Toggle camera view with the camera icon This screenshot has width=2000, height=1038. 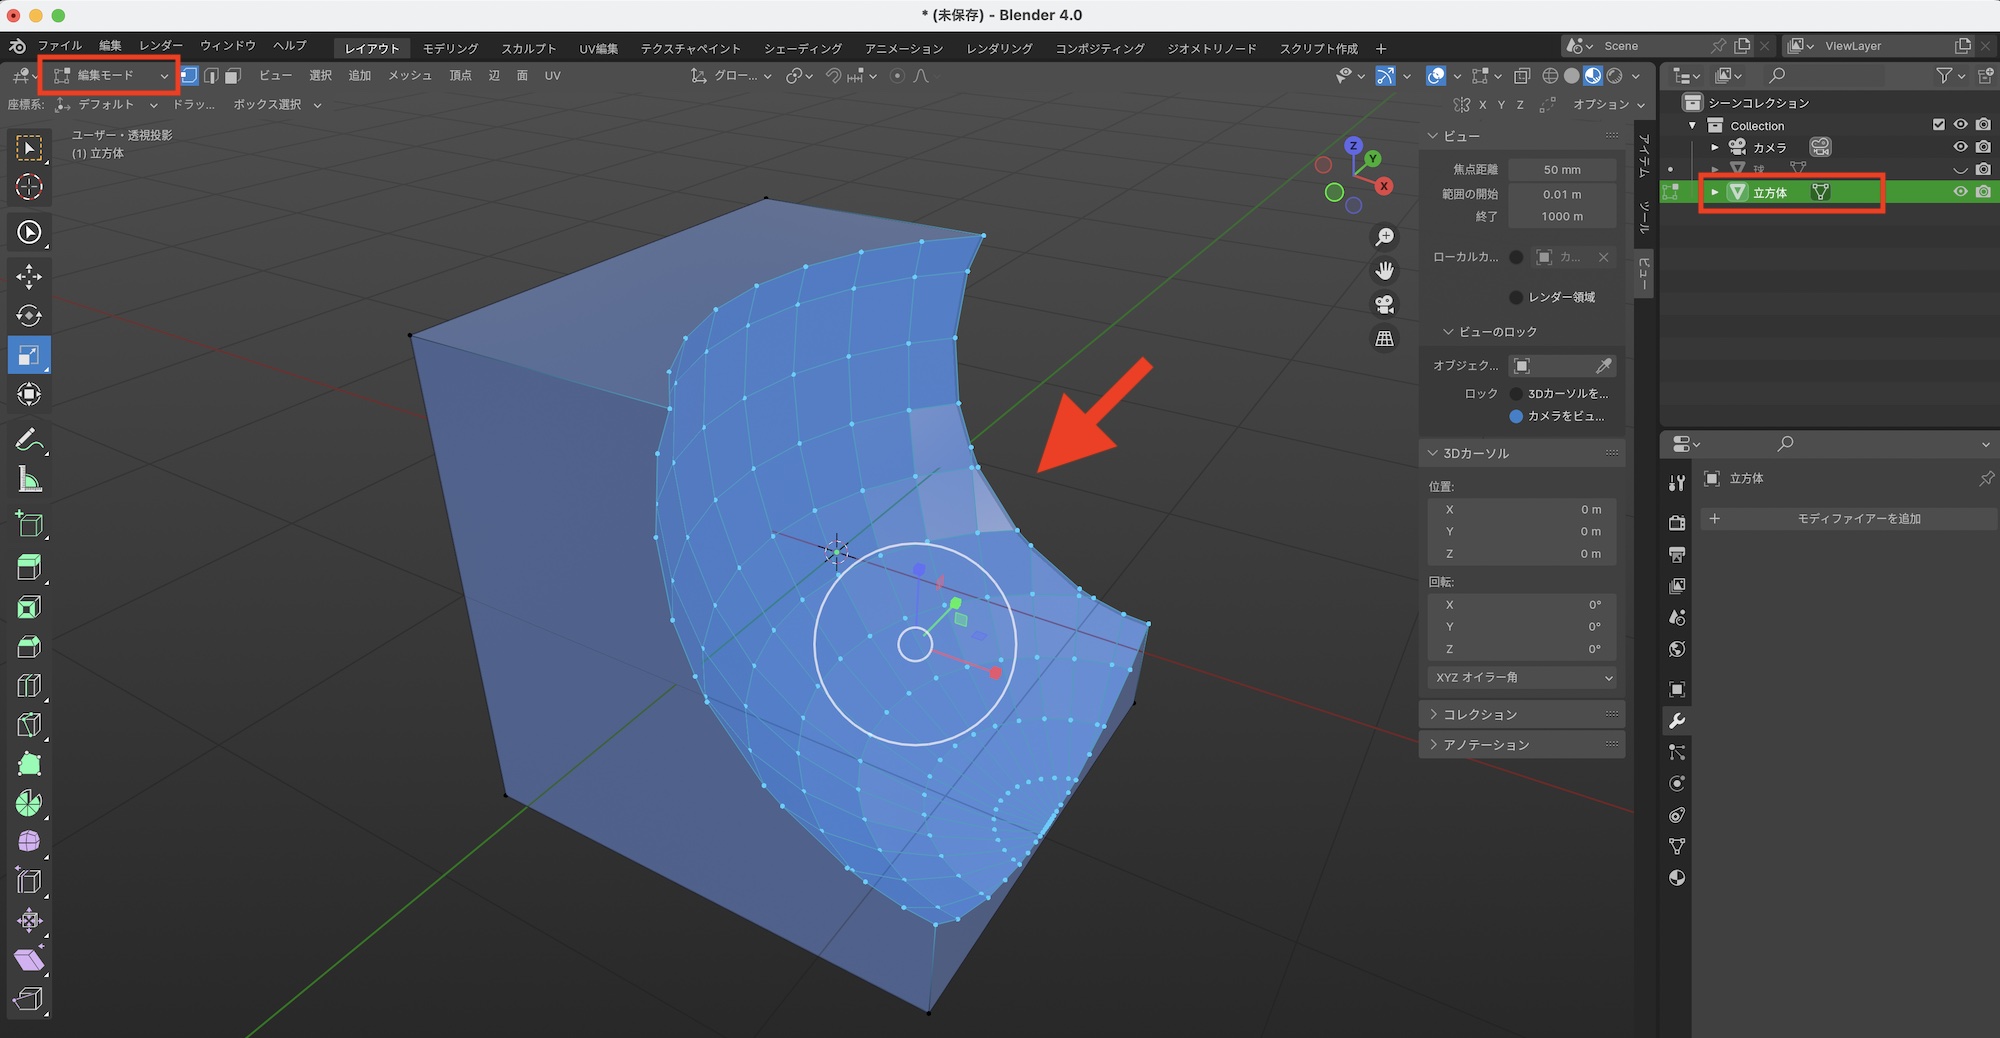pos(1385,305)
